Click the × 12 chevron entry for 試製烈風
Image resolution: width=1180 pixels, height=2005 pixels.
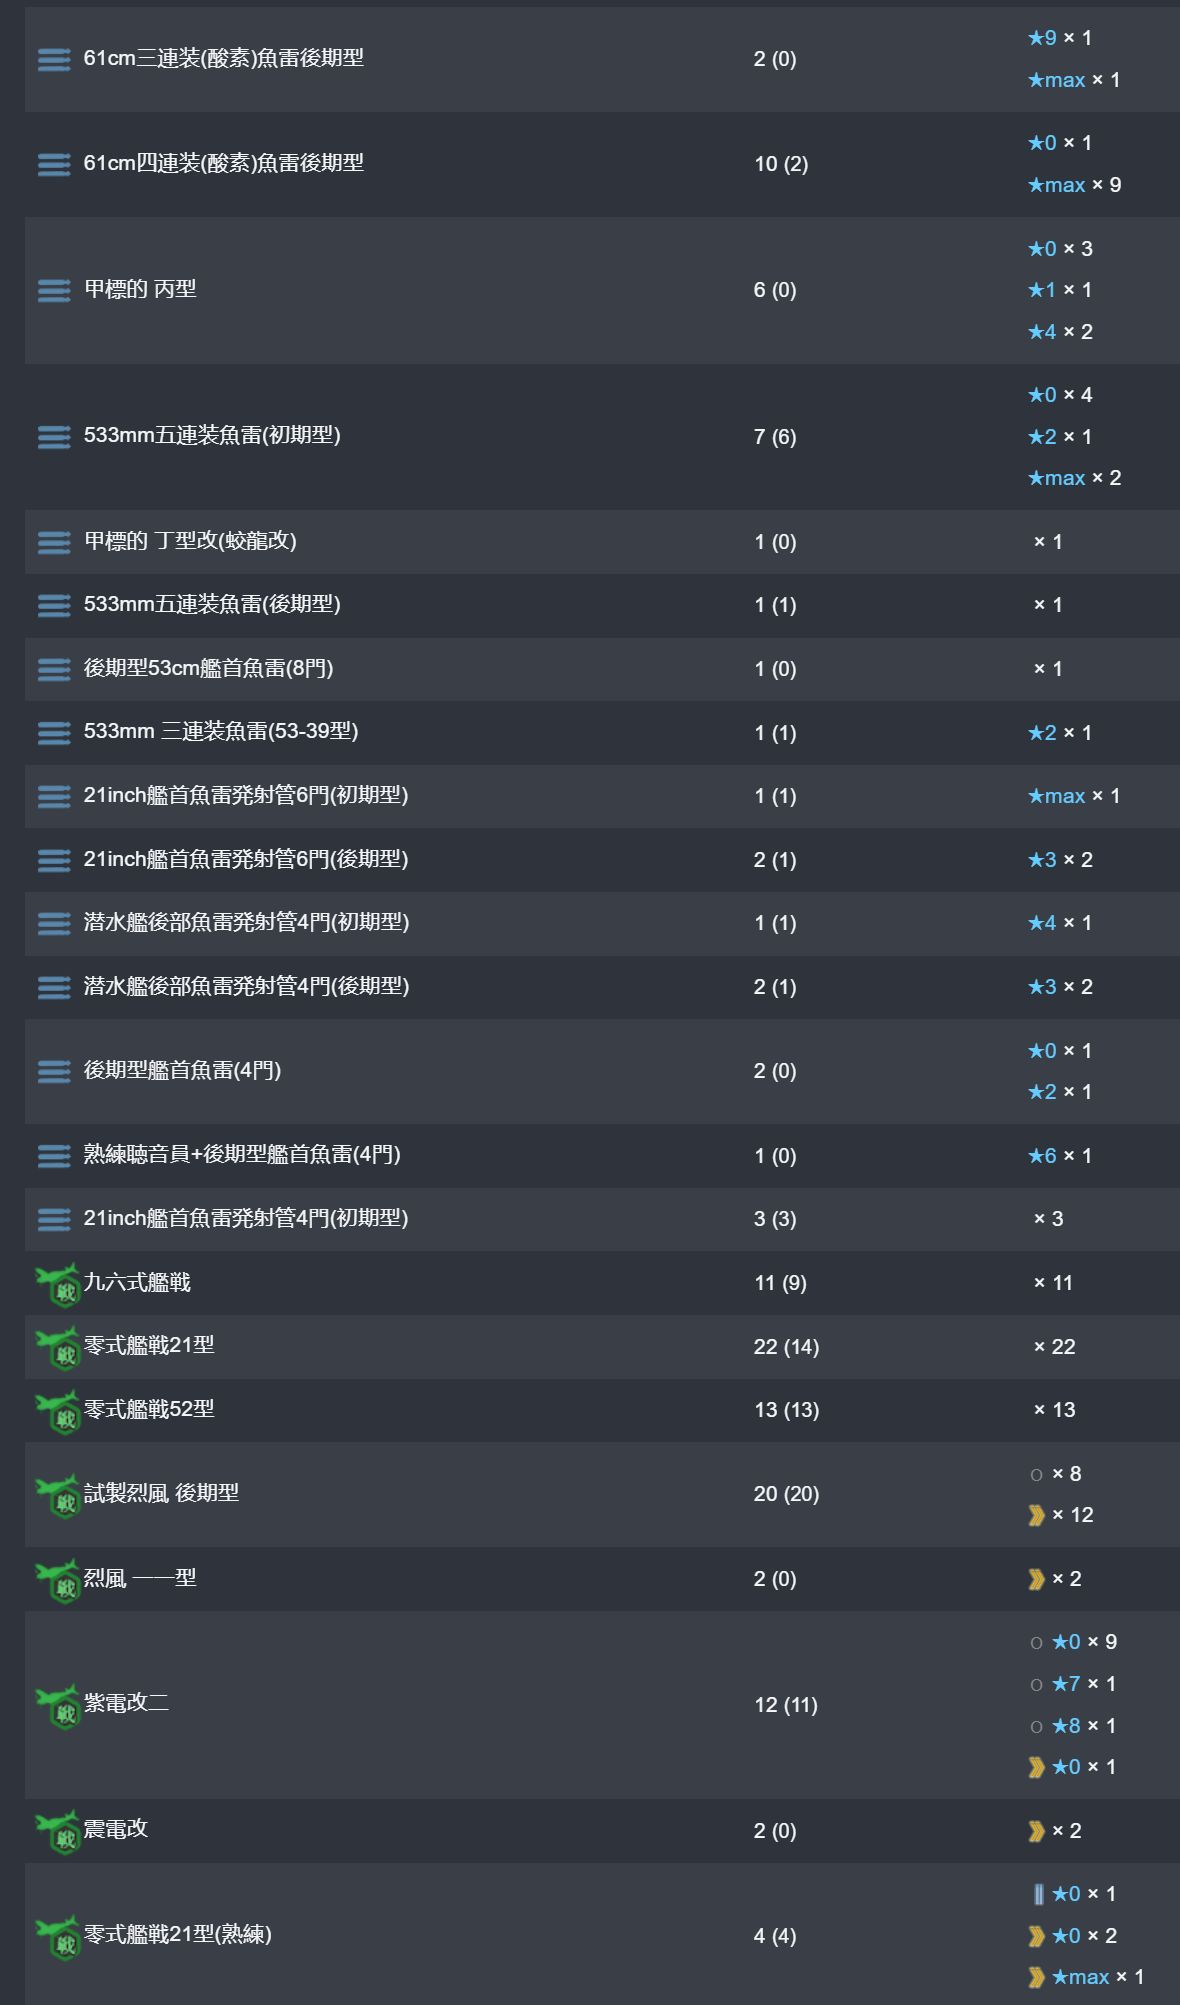click(x=1062, y=1516)
